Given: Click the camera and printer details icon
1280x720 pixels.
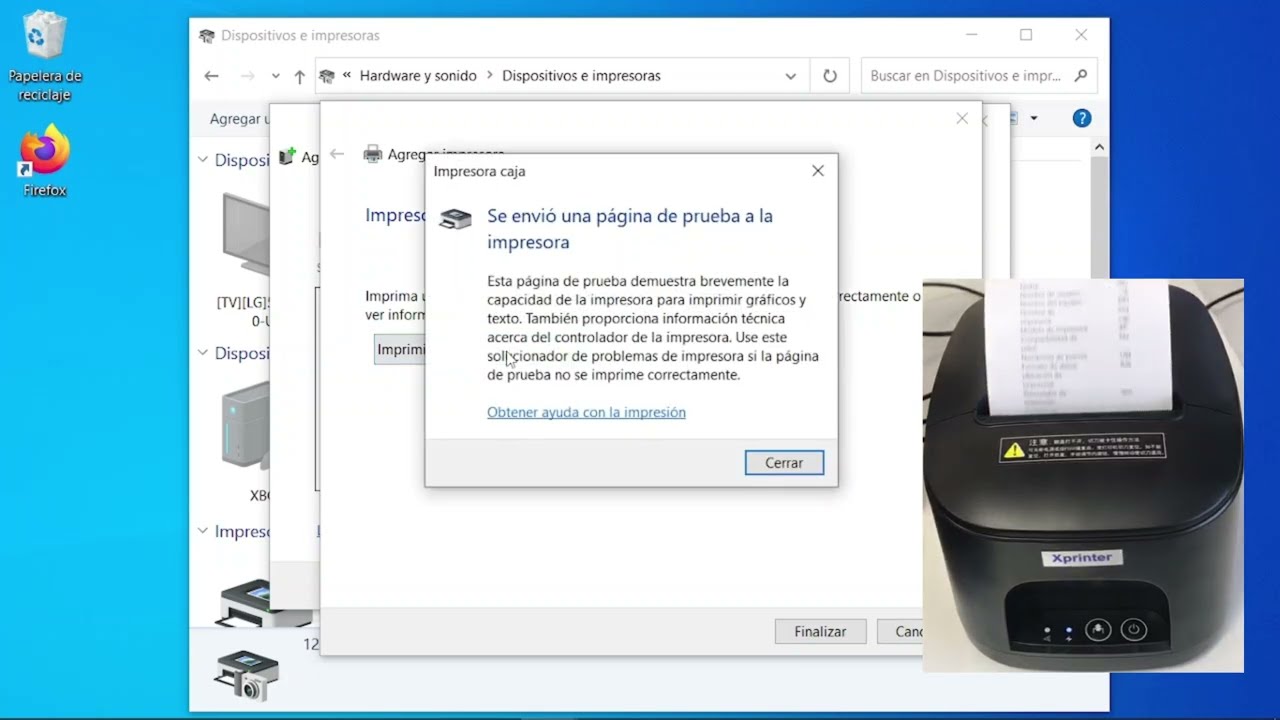Looking at the screenshot, I should (x=247, y=675).
